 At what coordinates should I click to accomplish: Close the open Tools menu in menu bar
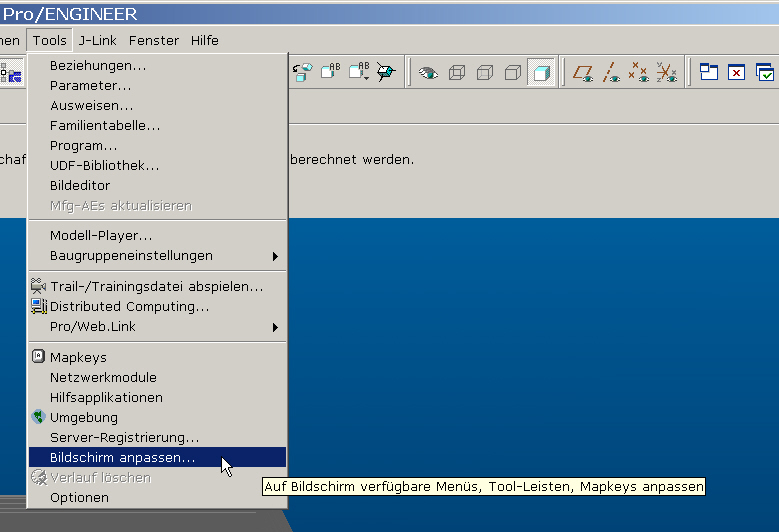point(50,40)
